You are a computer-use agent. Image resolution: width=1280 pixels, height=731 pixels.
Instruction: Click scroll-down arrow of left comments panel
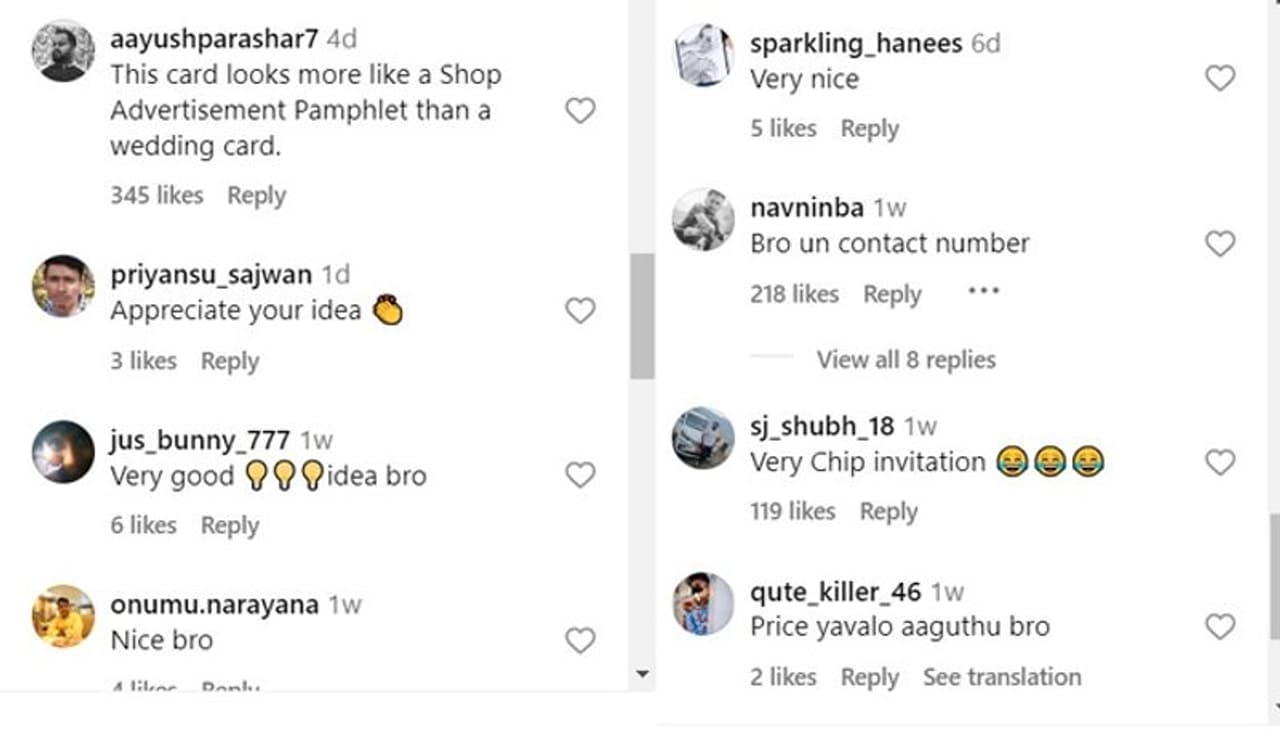[x=642, y=675]
